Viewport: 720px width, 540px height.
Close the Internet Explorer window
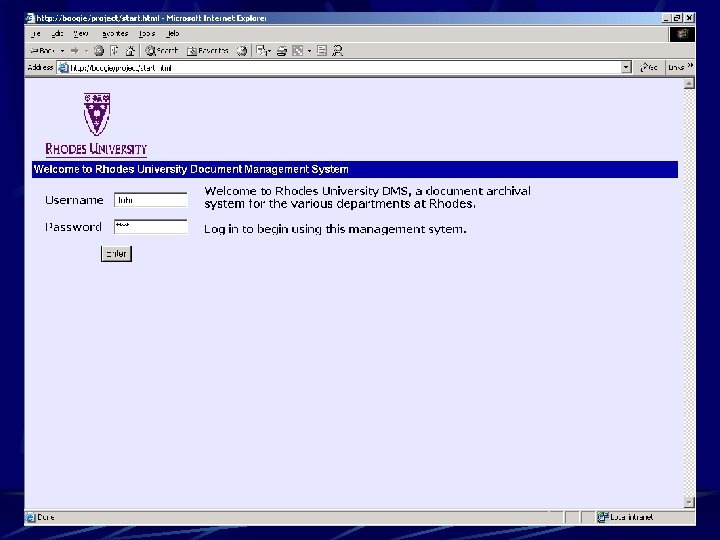pyautogui.click(x=689, y=18)
